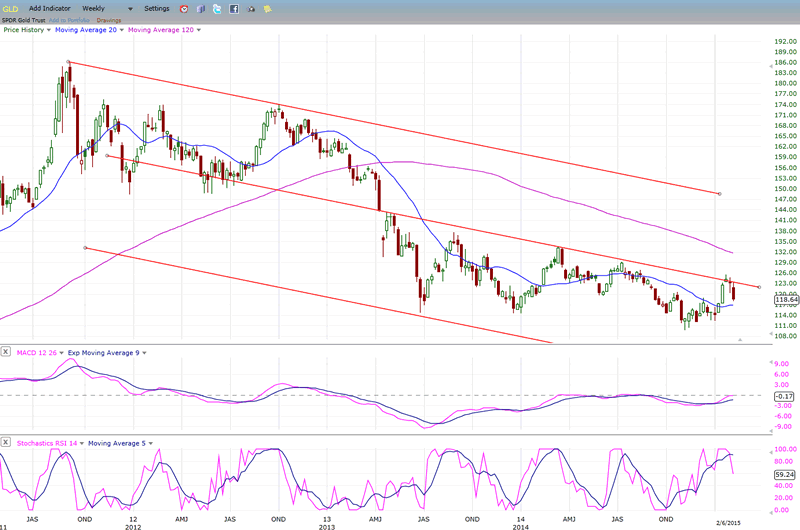Share chart via Facebook icon

coord(233,8)
